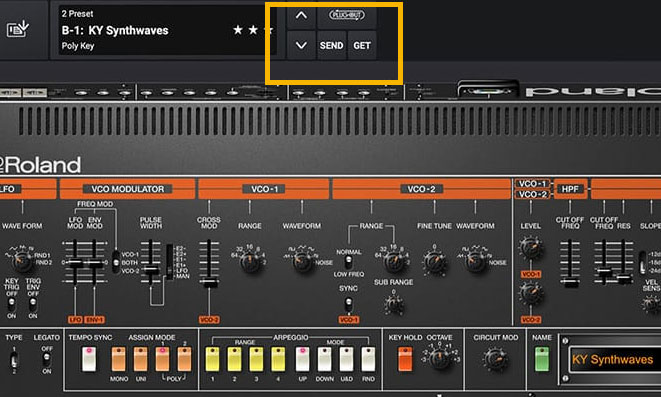Select arpeggio RND mode button
This screenshot has width=661, height=397.
click(368, 359)
